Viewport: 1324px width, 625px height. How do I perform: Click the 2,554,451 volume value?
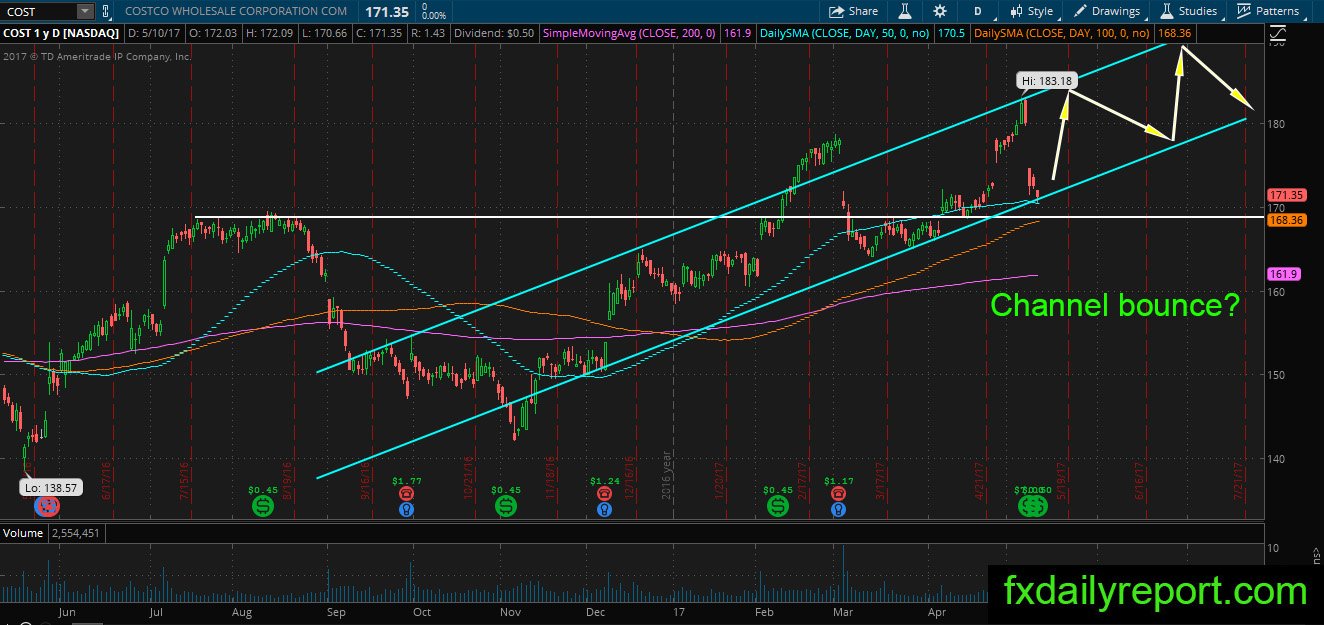(x=75, y=533)
